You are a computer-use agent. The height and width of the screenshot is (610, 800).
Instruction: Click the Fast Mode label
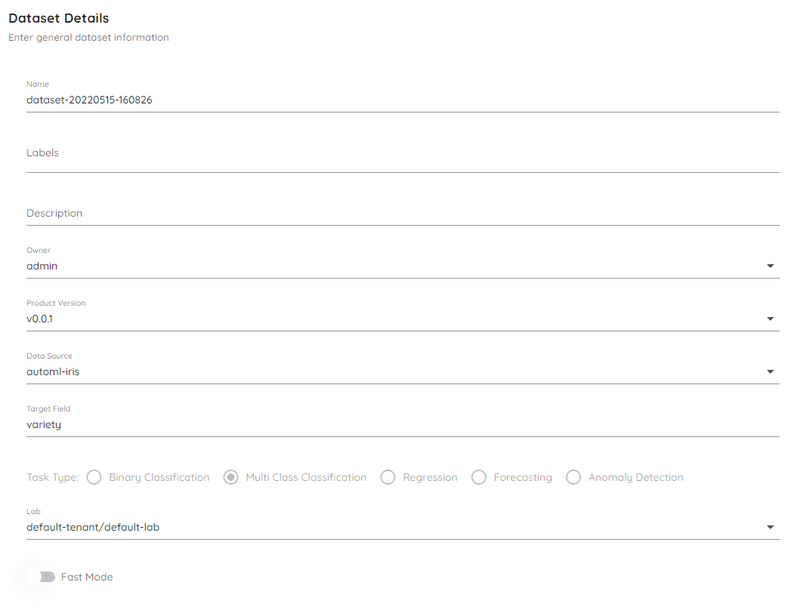(87, 577)
